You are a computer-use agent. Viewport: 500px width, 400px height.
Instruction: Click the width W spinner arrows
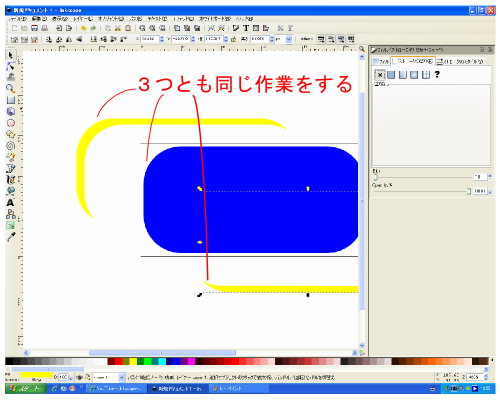tap(226, 39)
